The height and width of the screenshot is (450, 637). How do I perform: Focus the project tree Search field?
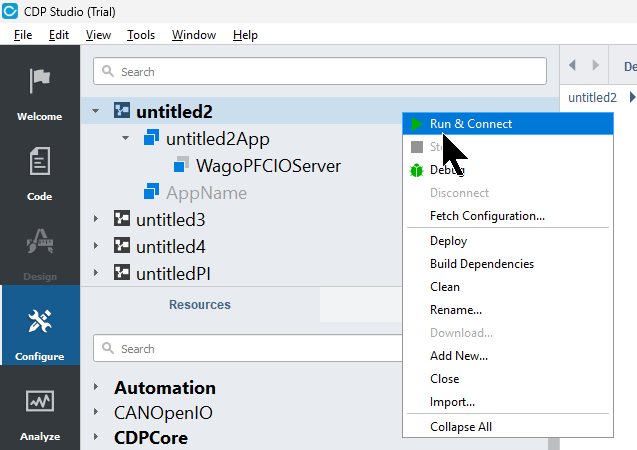(320, 71)
